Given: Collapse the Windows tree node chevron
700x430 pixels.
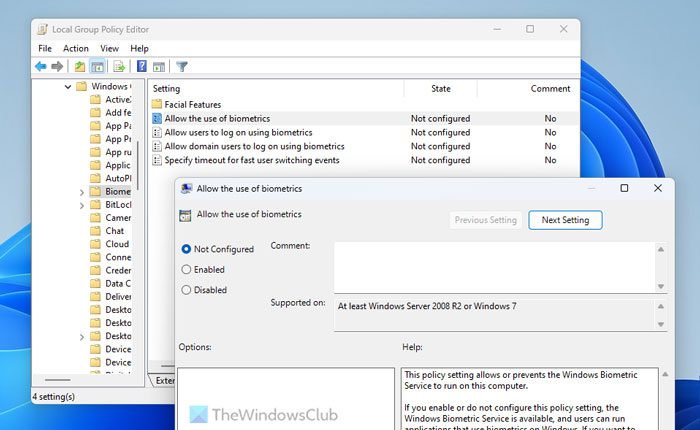Looking at the screenshot, I should pos(68,87).
